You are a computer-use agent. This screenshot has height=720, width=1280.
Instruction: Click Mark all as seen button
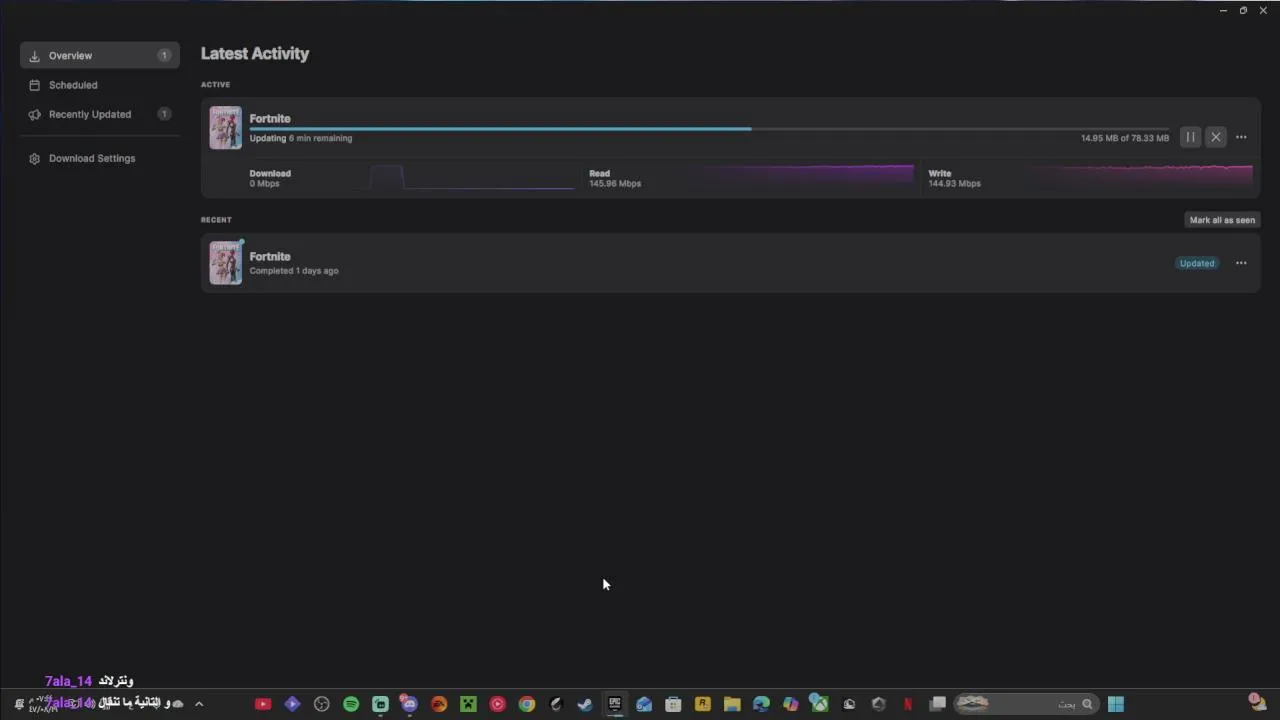(x=1222, y=220)
